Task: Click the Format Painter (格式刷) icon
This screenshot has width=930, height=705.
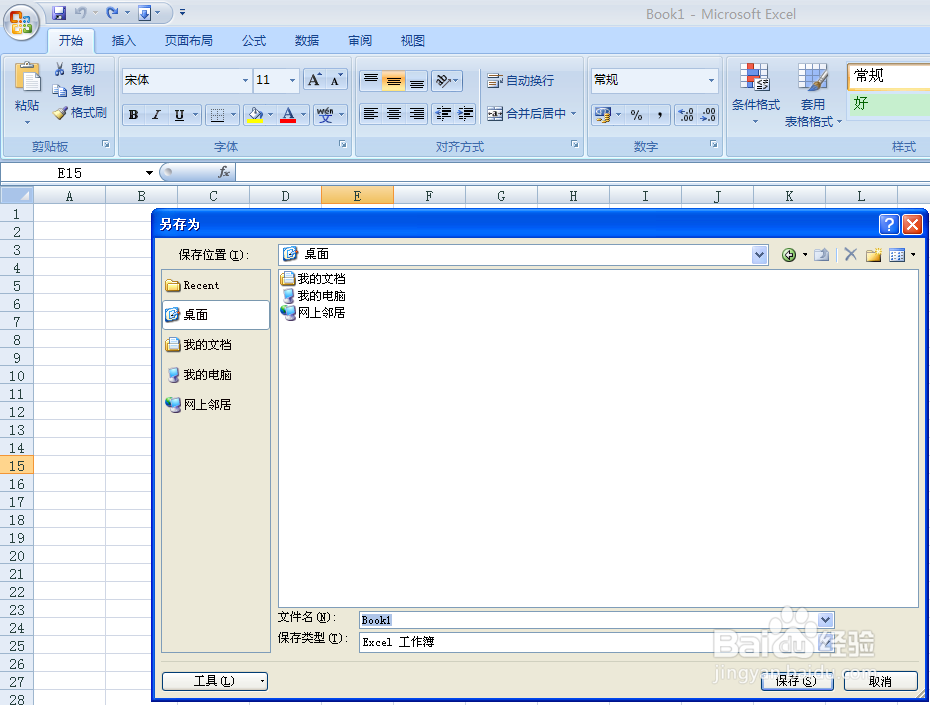Action: pyautogui.click(x=60, y=113)
